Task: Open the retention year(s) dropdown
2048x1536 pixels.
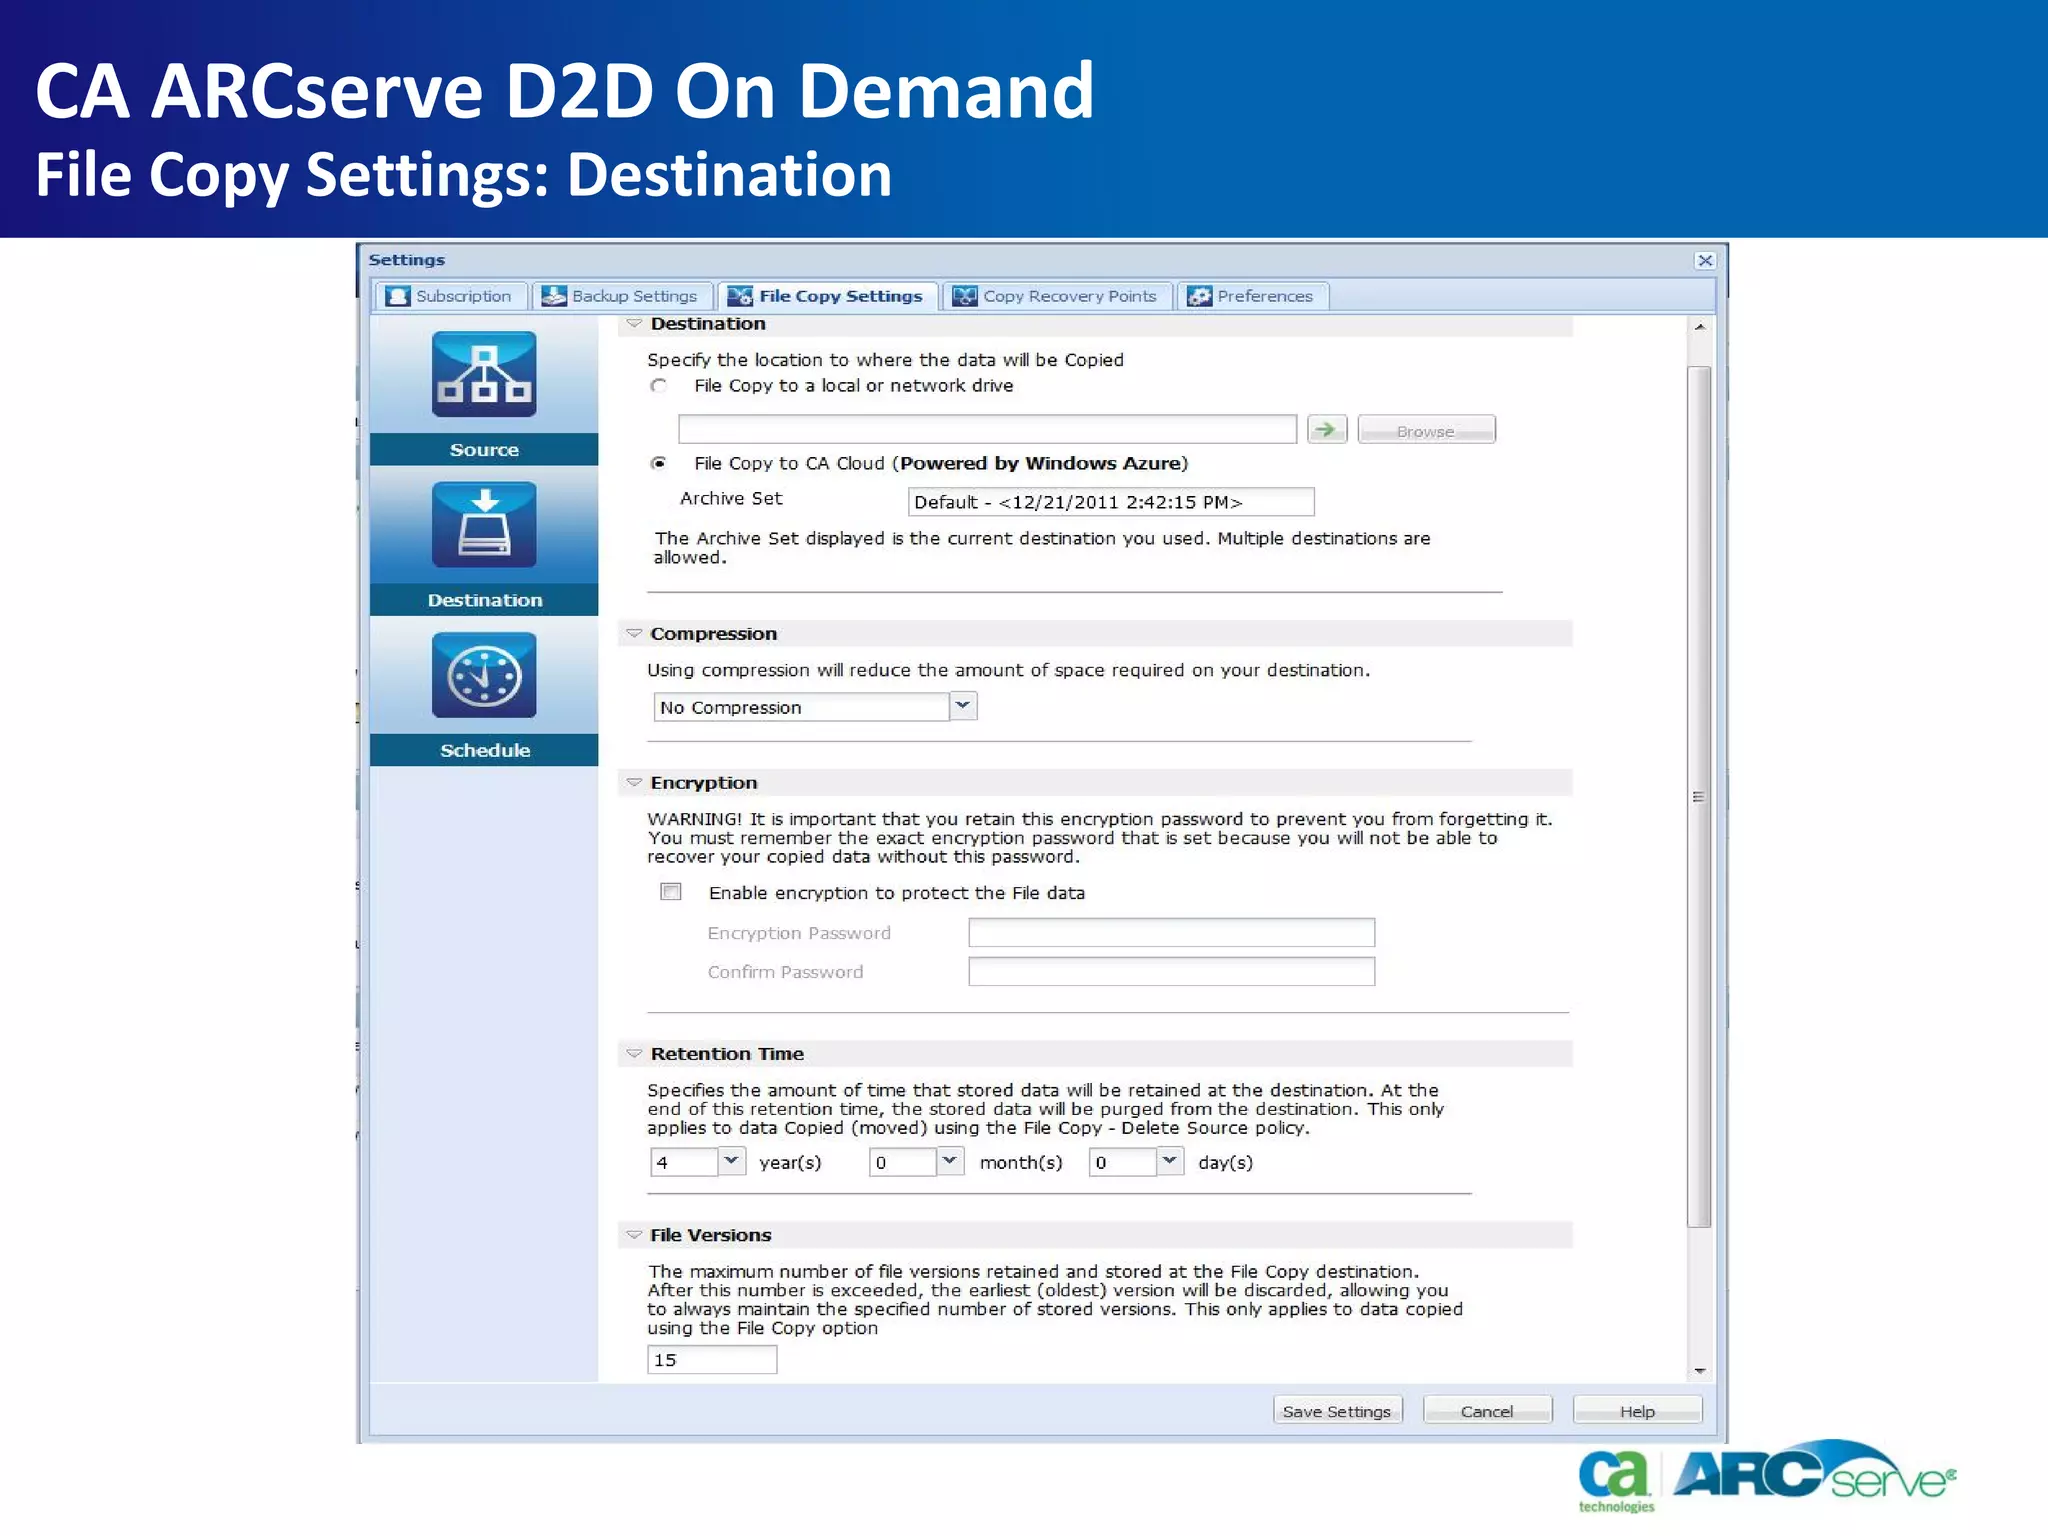Action: pos(731,1161)
